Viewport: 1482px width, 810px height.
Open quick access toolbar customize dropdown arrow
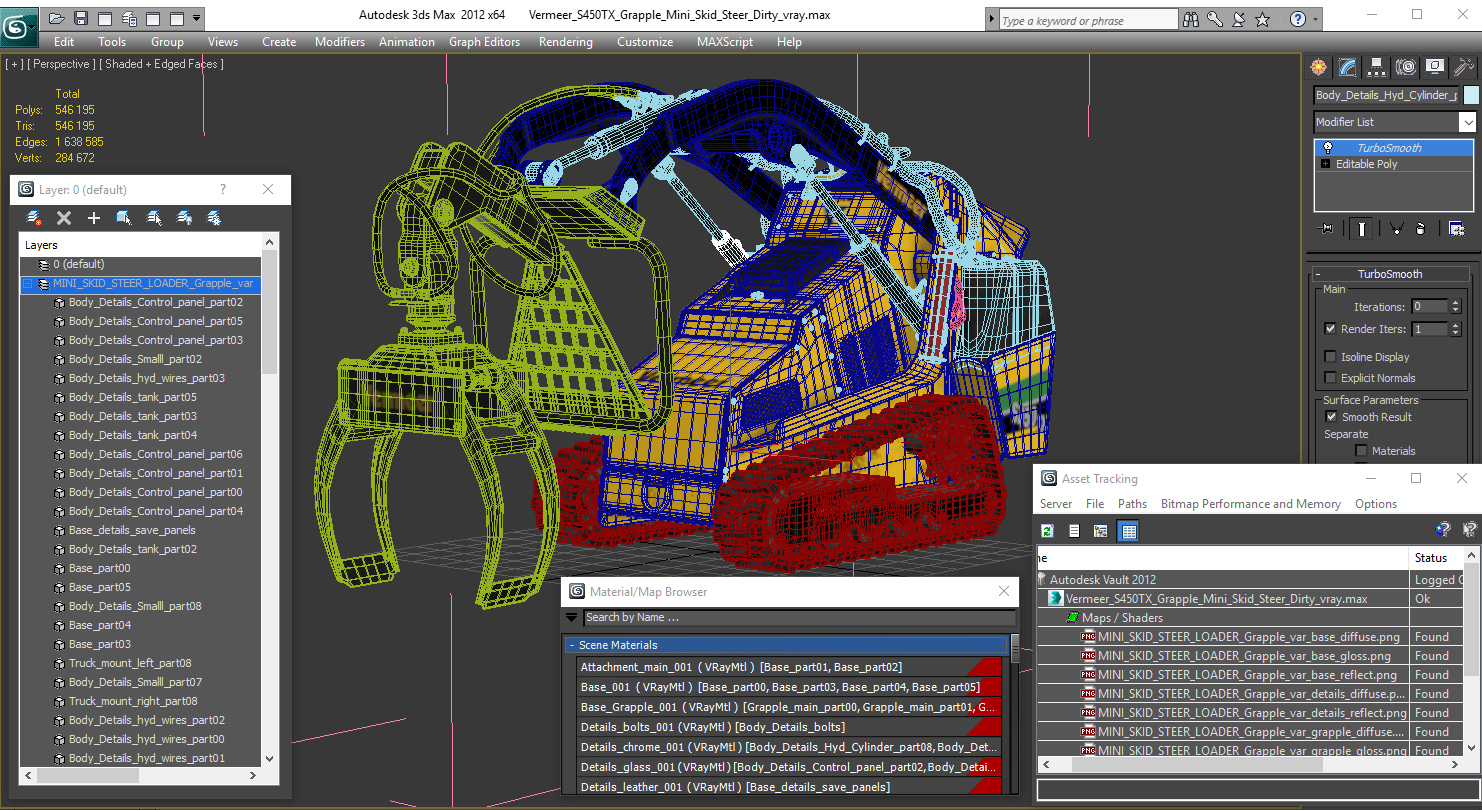coord(196,18)
